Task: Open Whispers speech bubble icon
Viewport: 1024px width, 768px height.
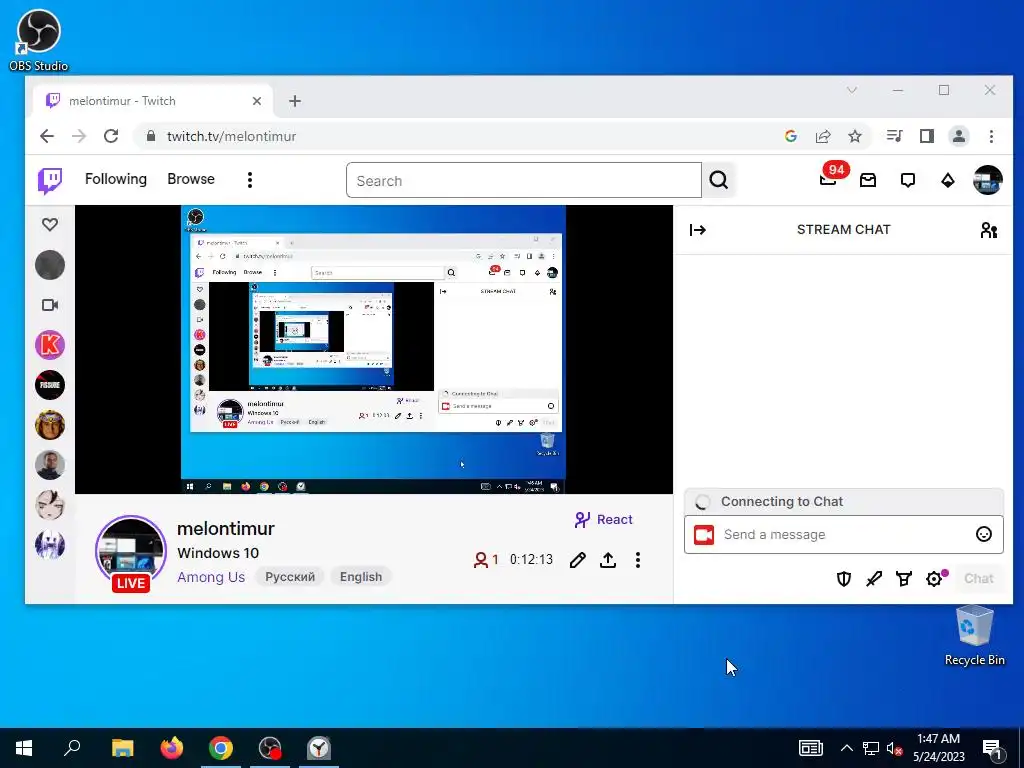Action: point(908,180)
